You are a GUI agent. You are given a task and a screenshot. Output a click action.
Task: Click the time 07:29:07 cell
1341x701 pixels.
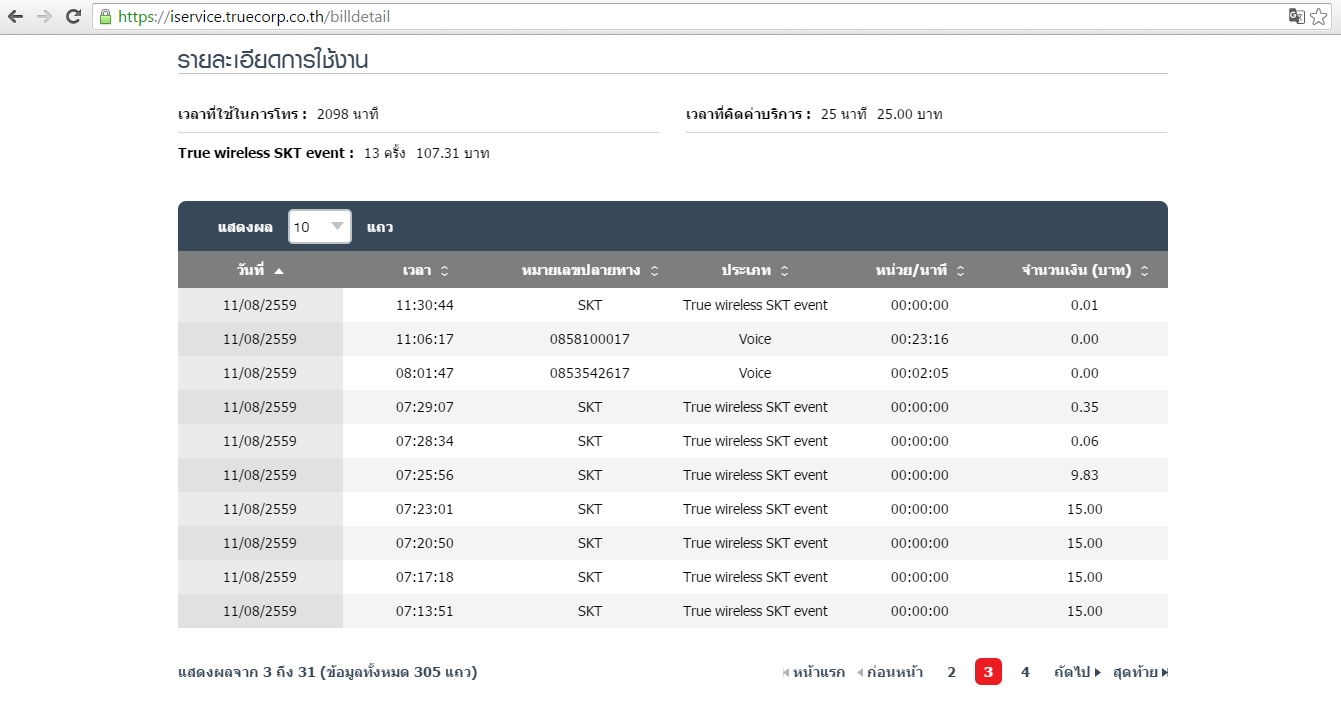click(x=425, y=407)
